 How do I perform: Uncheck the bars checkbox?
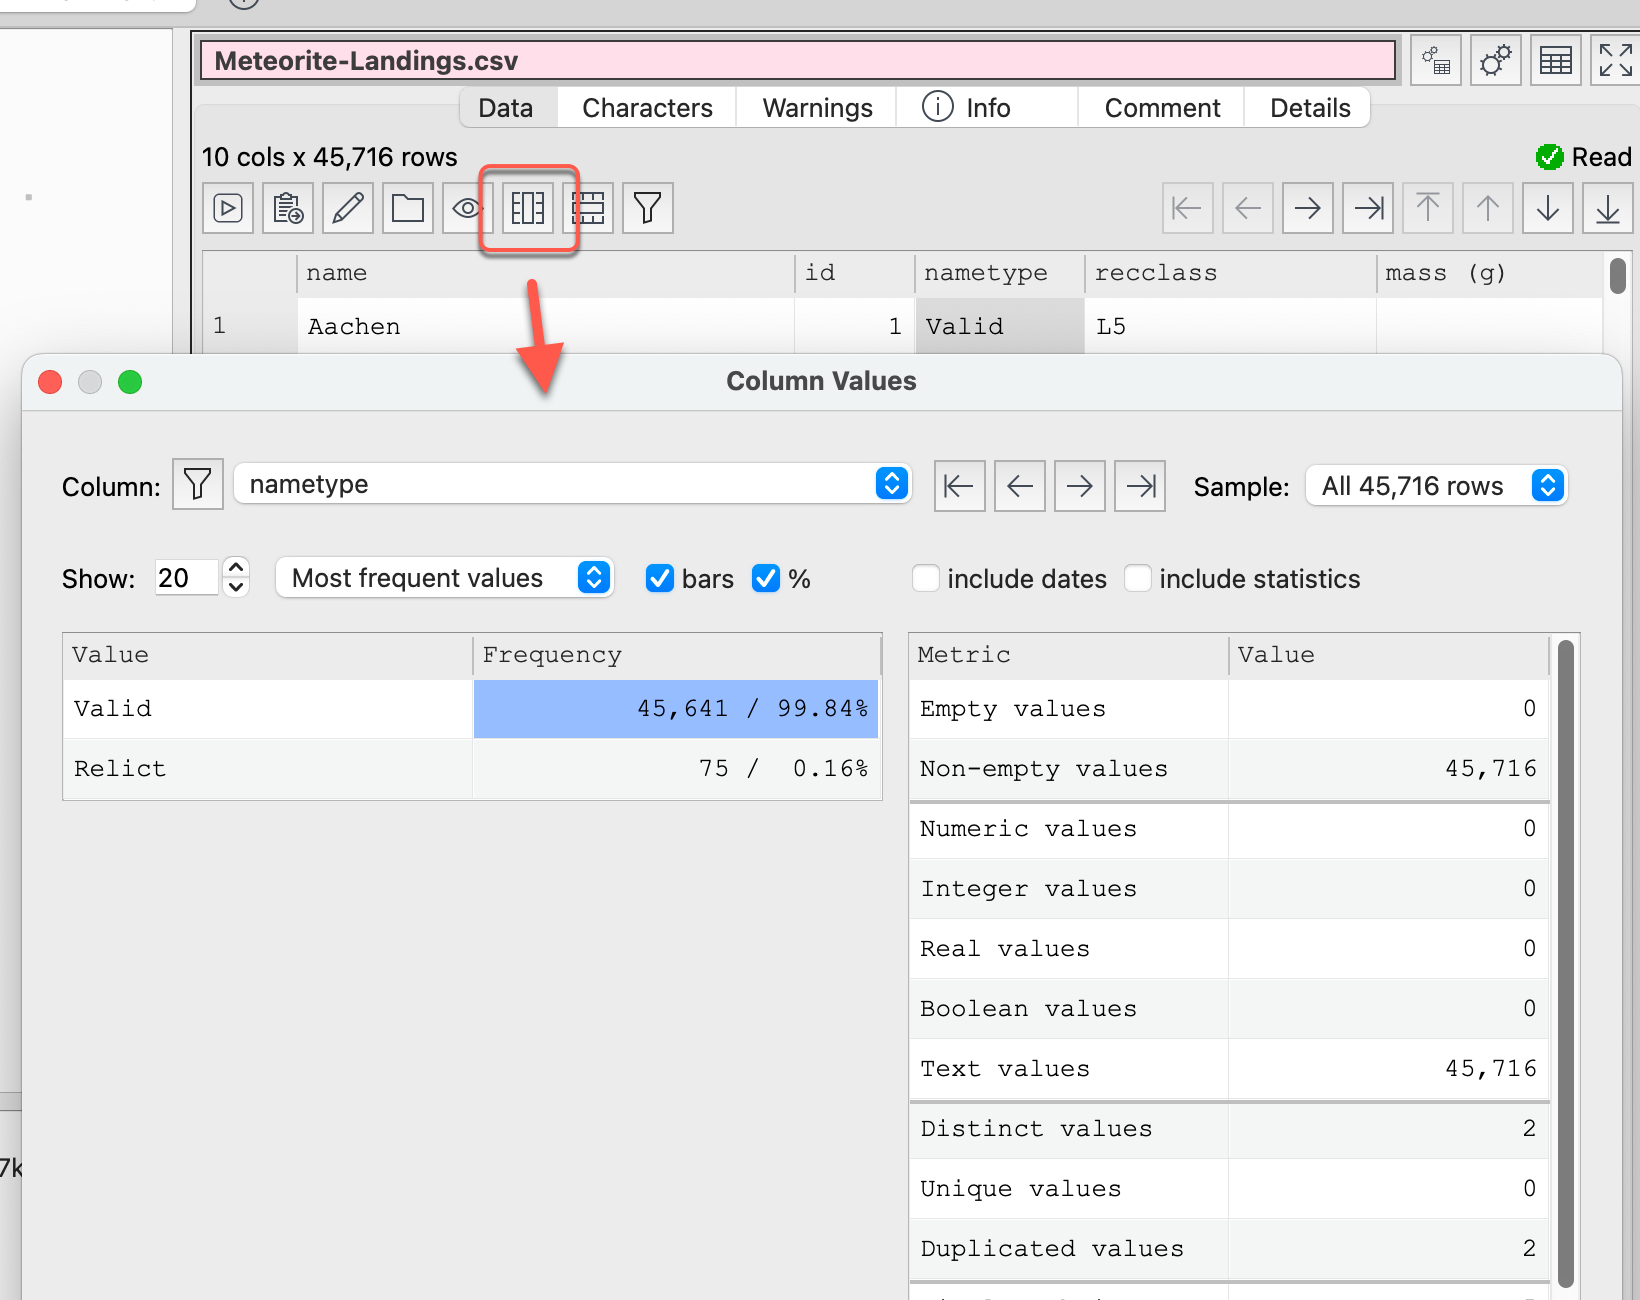click(x=660, y=578)
